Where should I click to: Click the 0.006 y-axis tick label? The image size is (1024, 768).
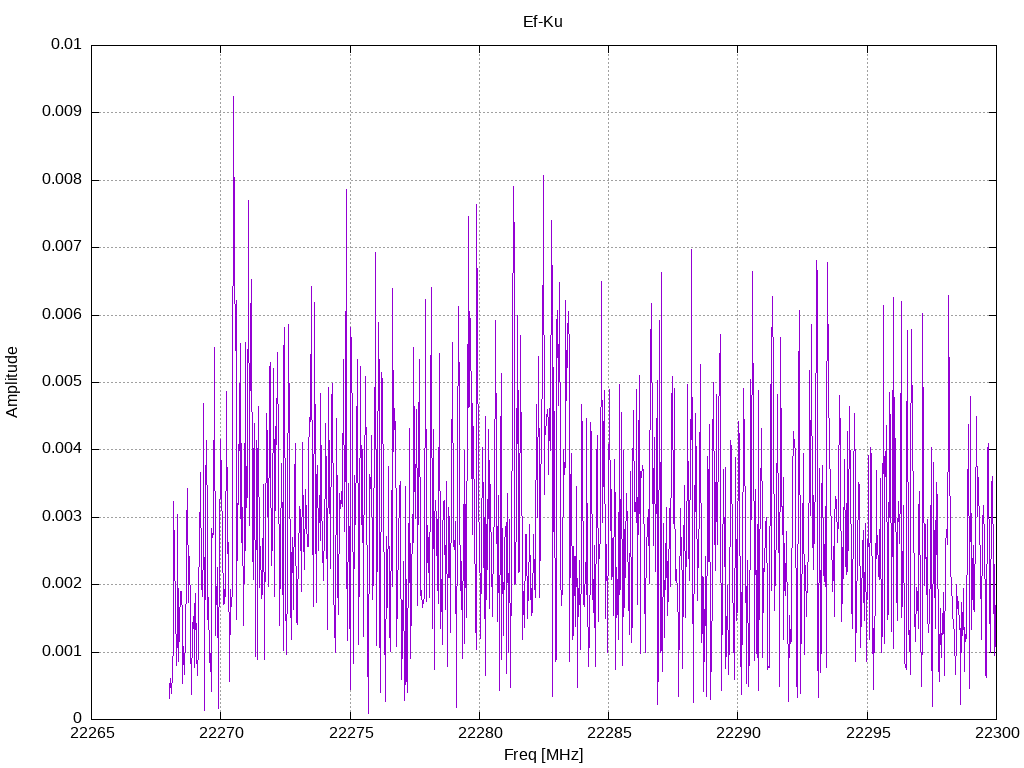(61, 315)
